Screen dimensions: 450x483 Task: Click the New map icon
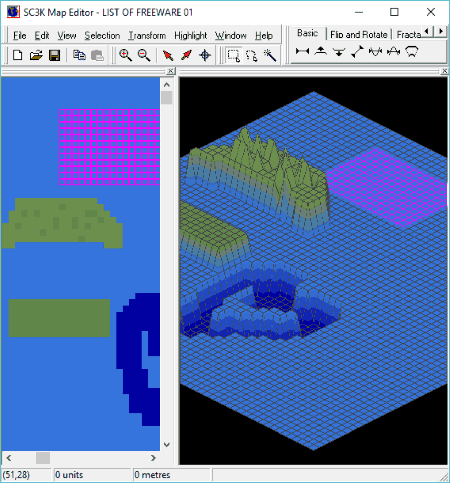pos(17,55)
